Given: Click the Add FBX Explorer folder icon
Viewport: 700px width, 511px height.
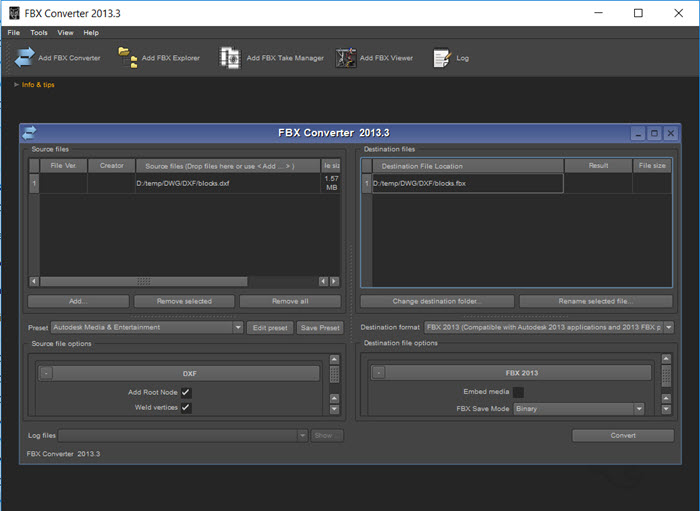Looking at the screenshot, I should tap(128, 58).
